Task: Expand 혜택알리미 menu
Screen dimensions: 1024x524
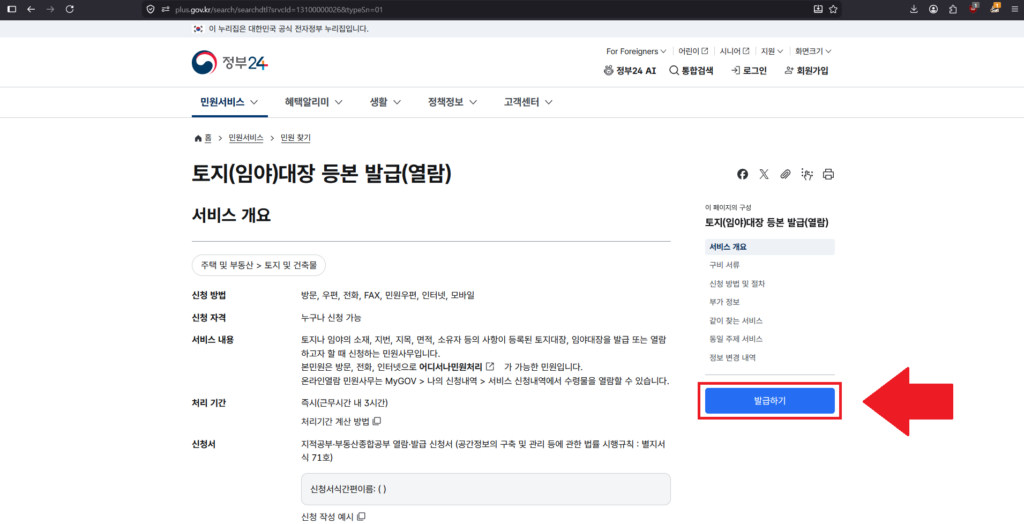Action: pos(314,102)
